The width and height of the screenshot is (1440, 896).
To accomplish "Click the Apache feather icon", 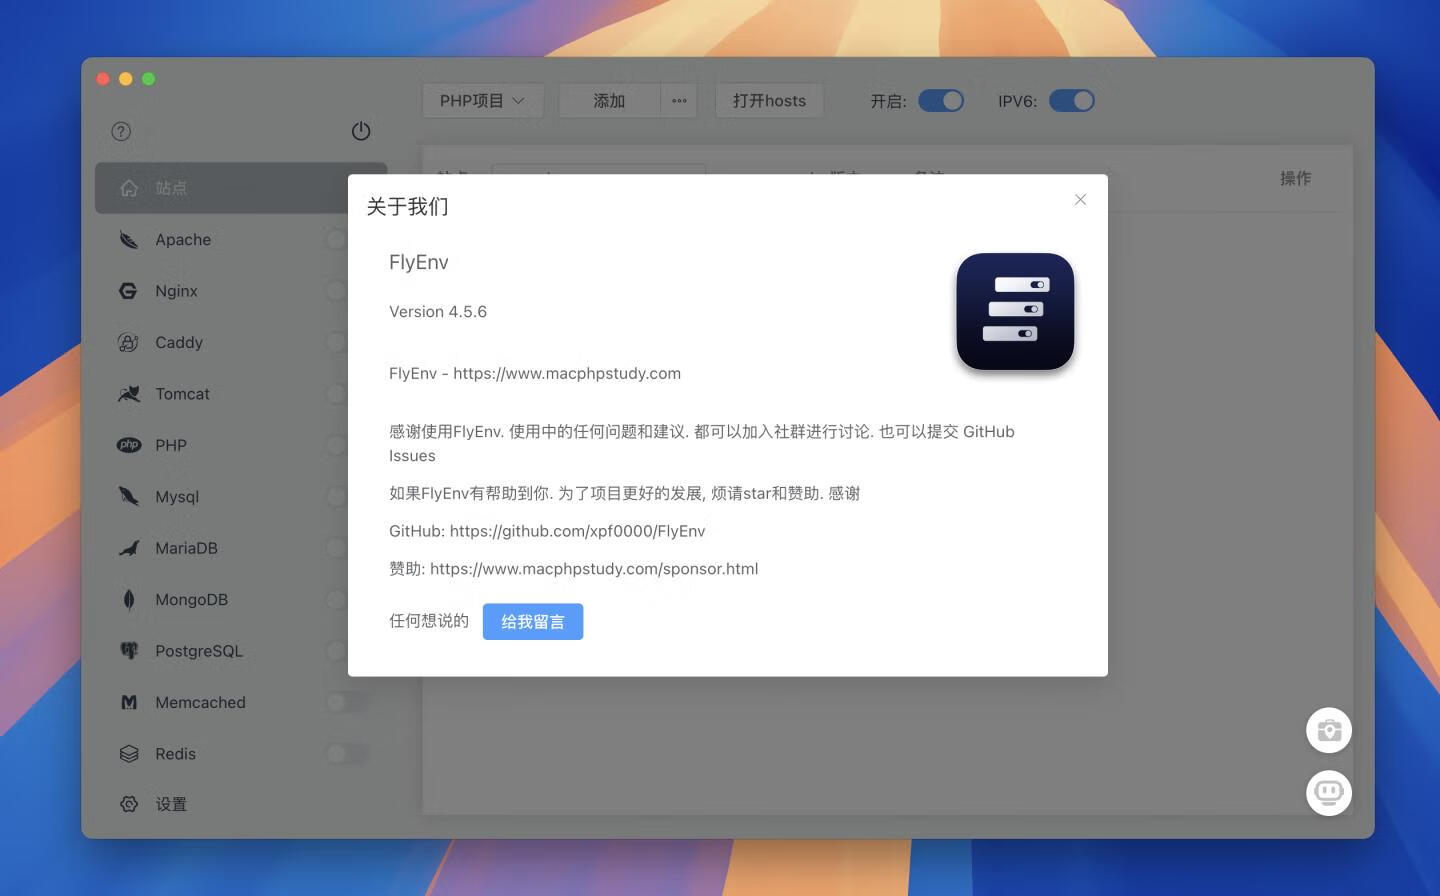I will [129, 240].
